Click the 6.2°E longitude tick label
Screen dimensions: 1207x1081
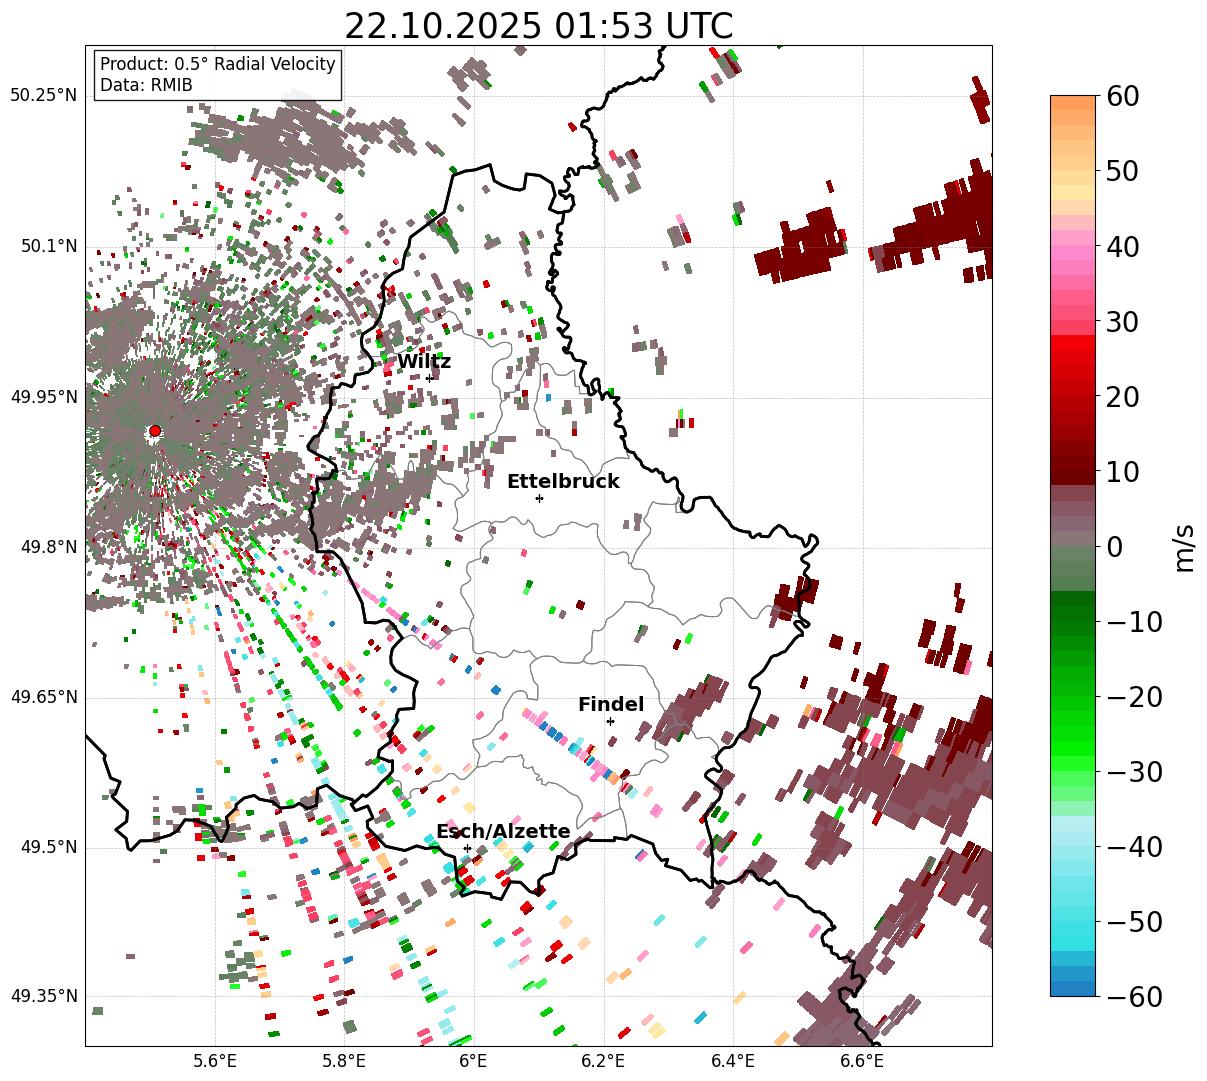(x=604, y=1061)
